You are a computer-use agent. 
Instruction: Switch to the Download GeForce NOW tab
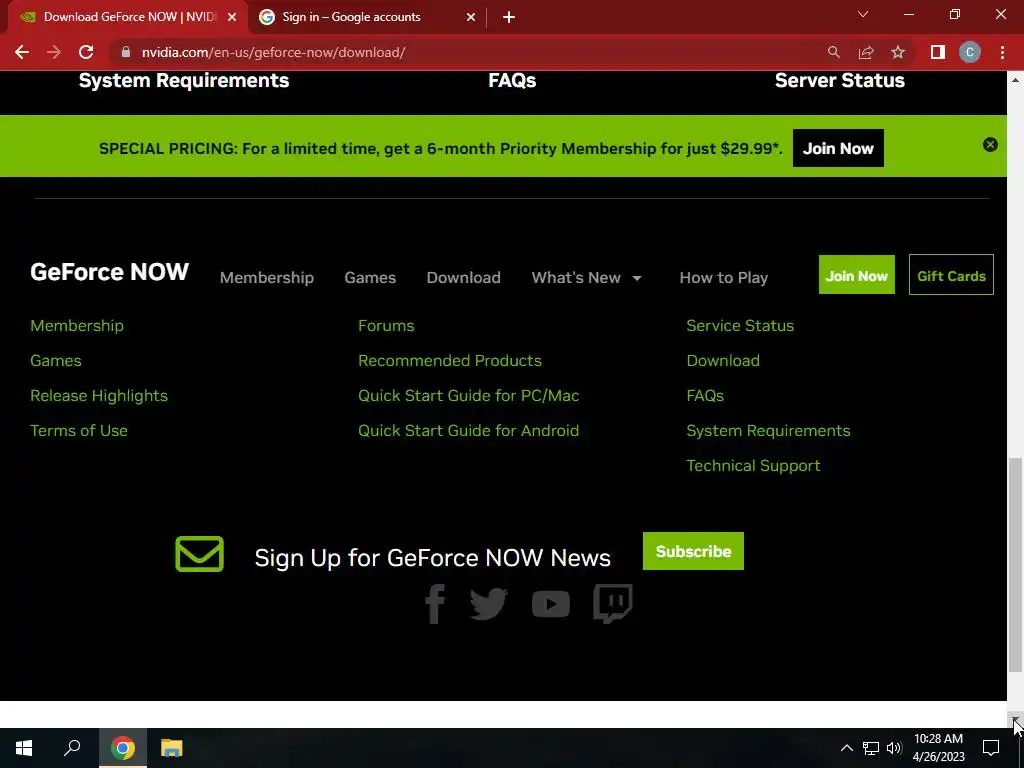tap(129, 18)
